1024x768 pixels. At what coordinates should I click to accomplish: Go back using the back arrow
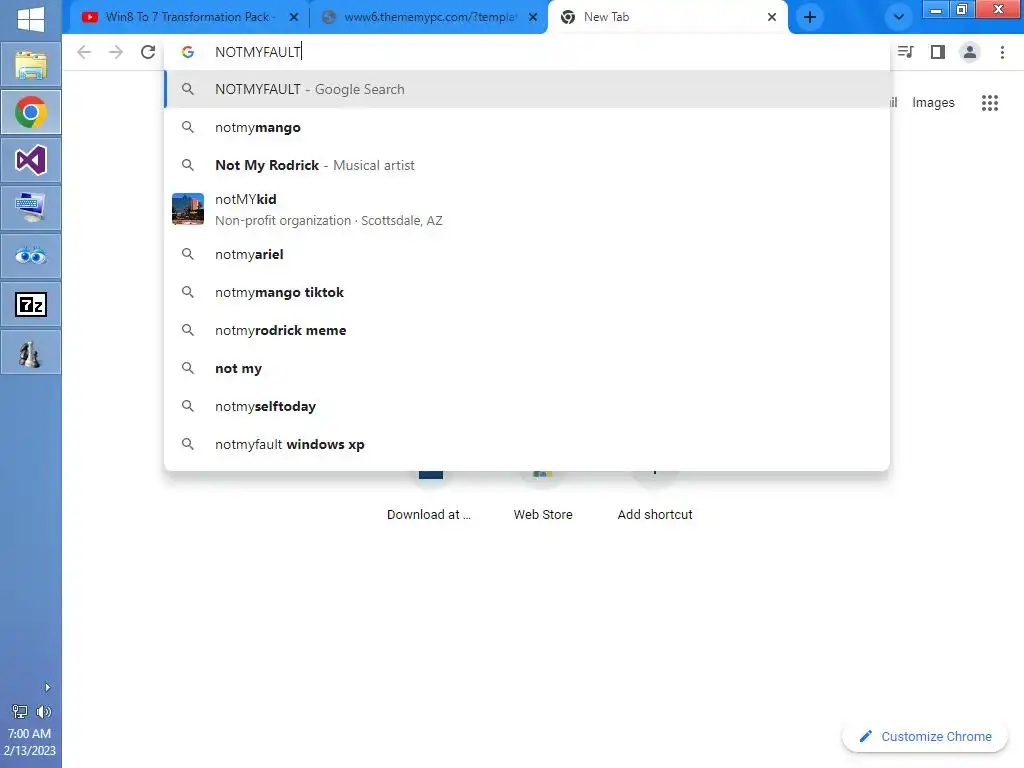pyautogui.click(x=84, y=52)
